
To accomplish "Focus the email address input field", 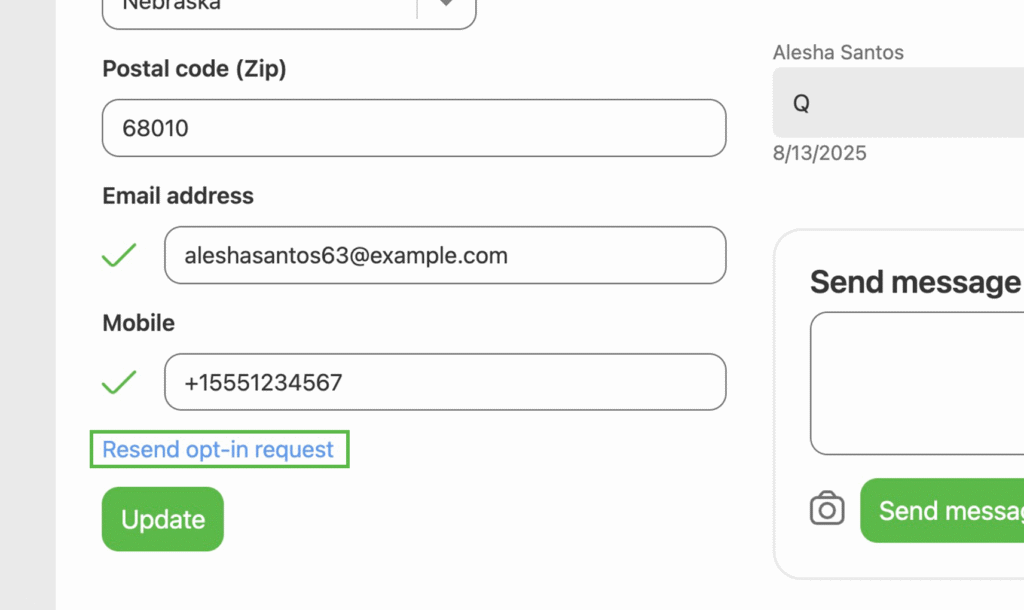I will pyautogui.click(x=445, y=255).
